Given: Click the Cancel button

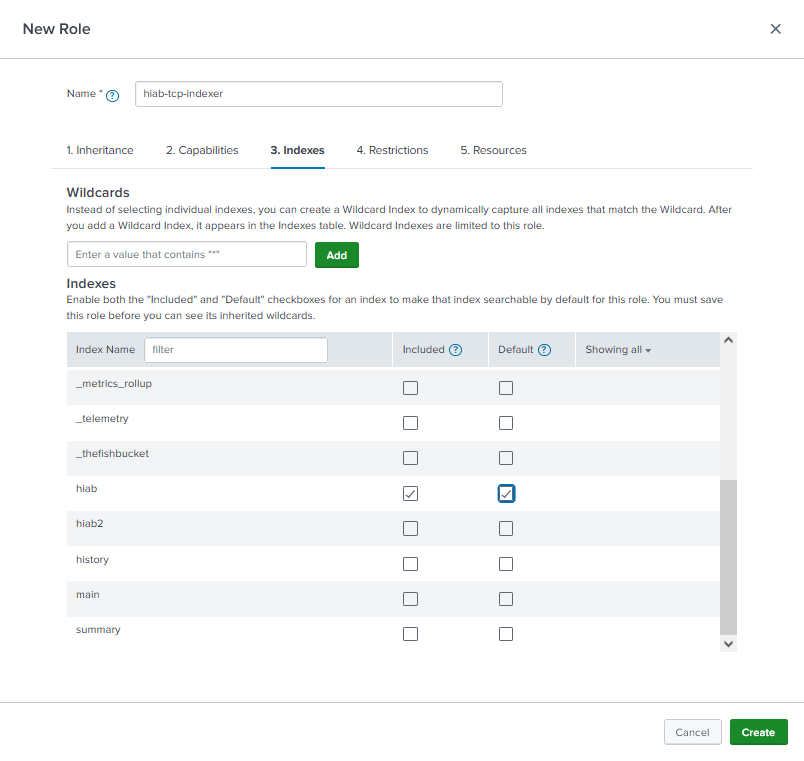Looking at the screenshot, I should [692, 732].
